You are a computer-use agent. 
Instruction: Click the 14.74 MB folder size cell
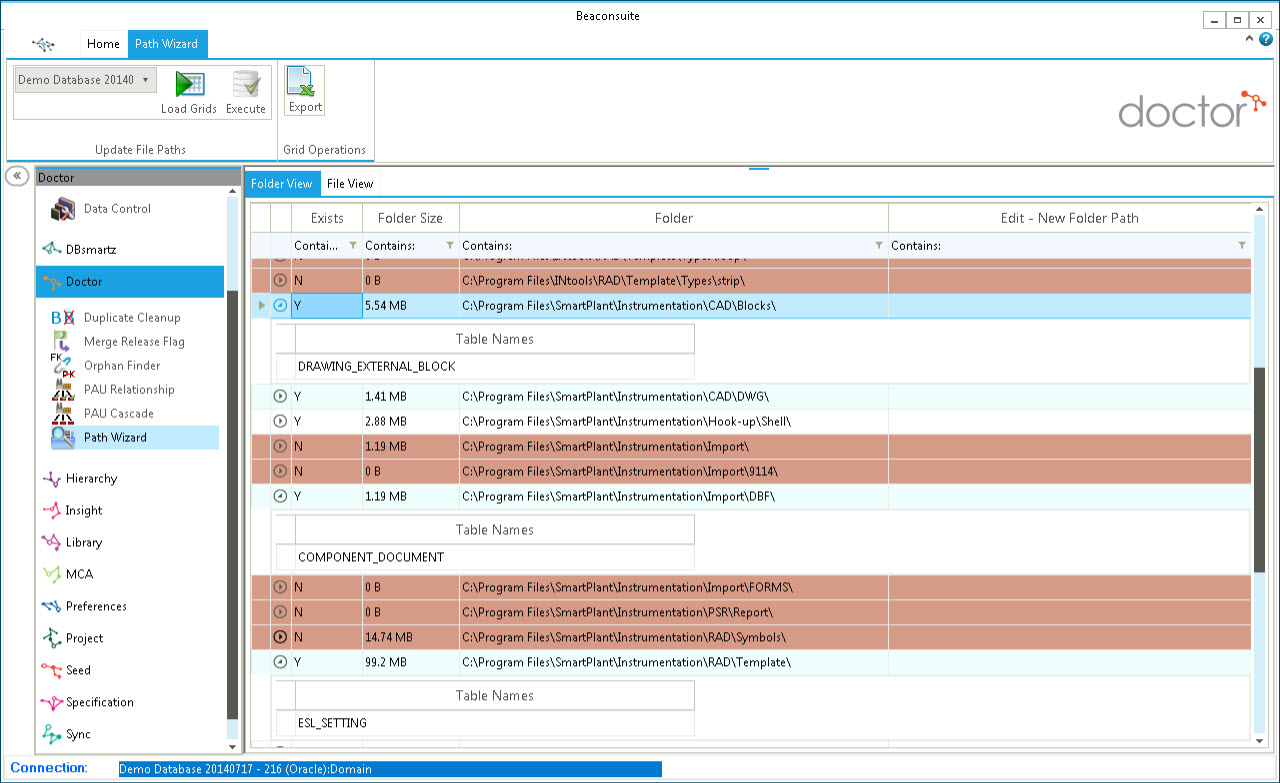coord(411,637)
